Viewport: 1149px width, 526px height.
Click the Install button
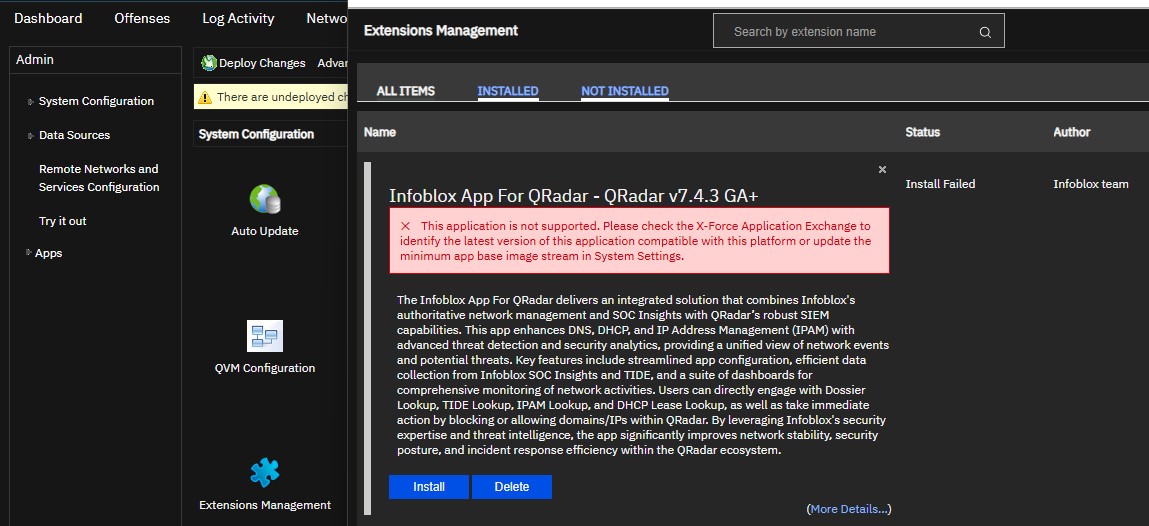point(429,486)
